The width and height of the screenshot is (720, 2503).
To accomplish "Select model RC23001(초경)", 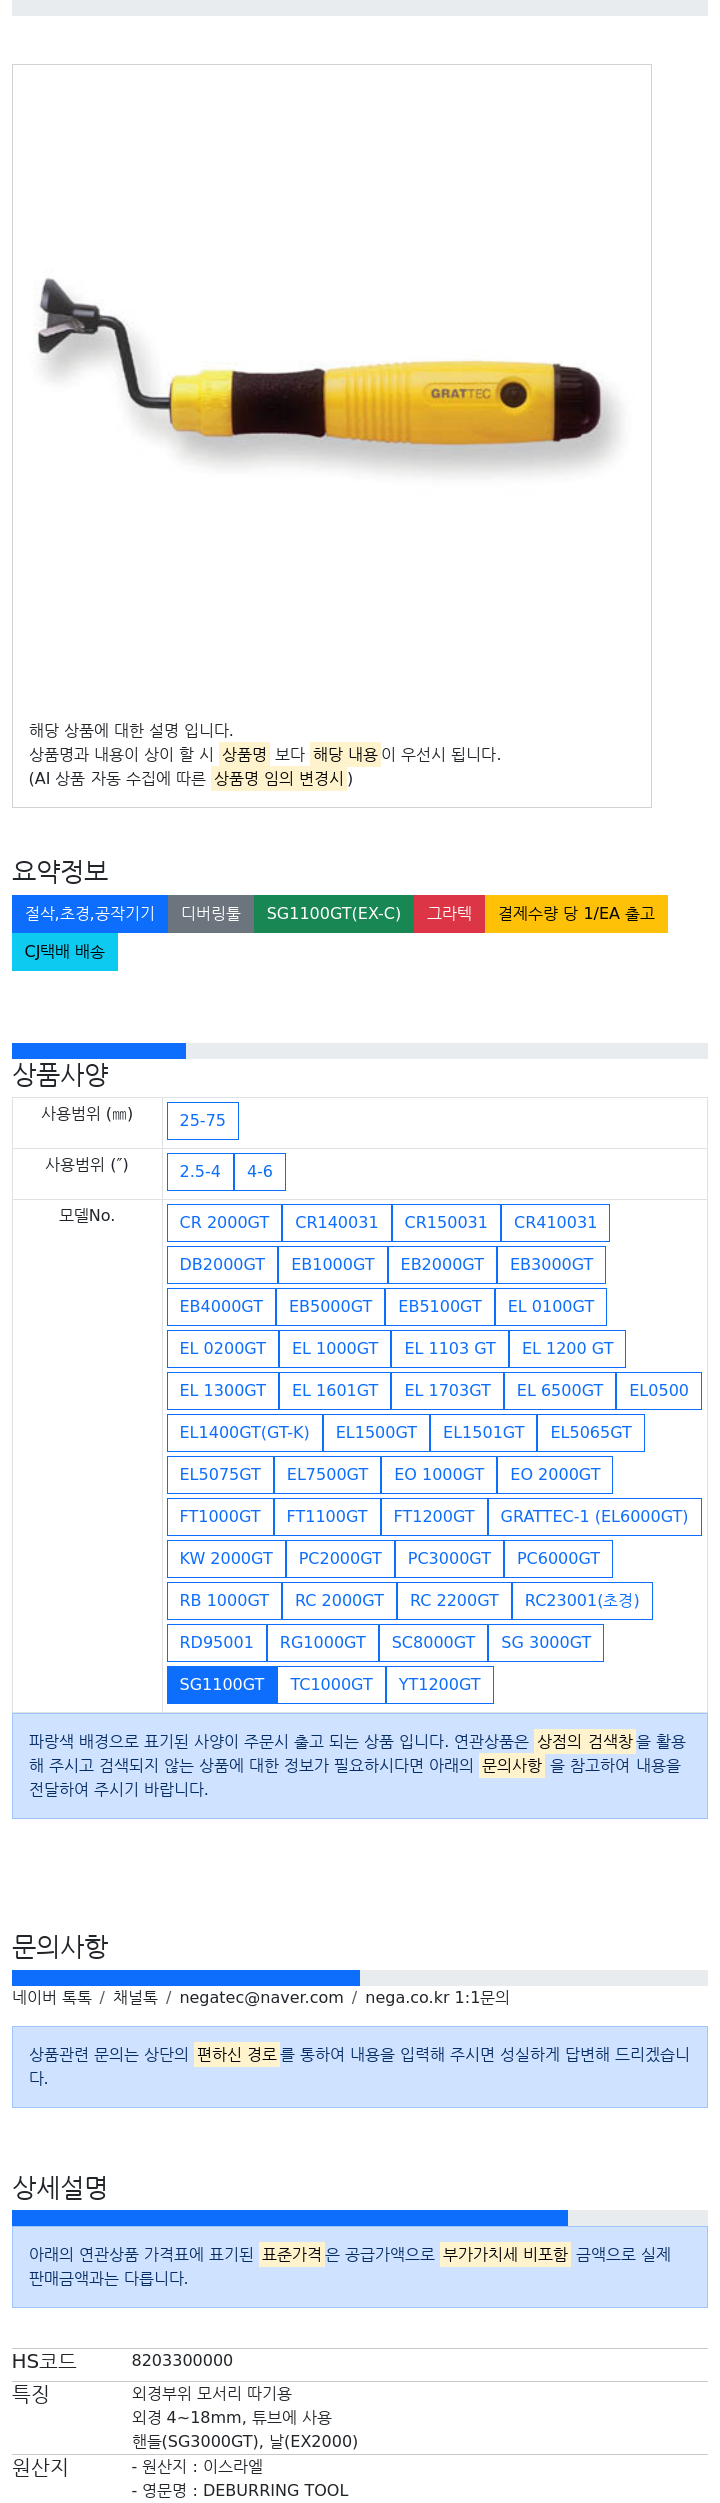I will point(582,1601).
